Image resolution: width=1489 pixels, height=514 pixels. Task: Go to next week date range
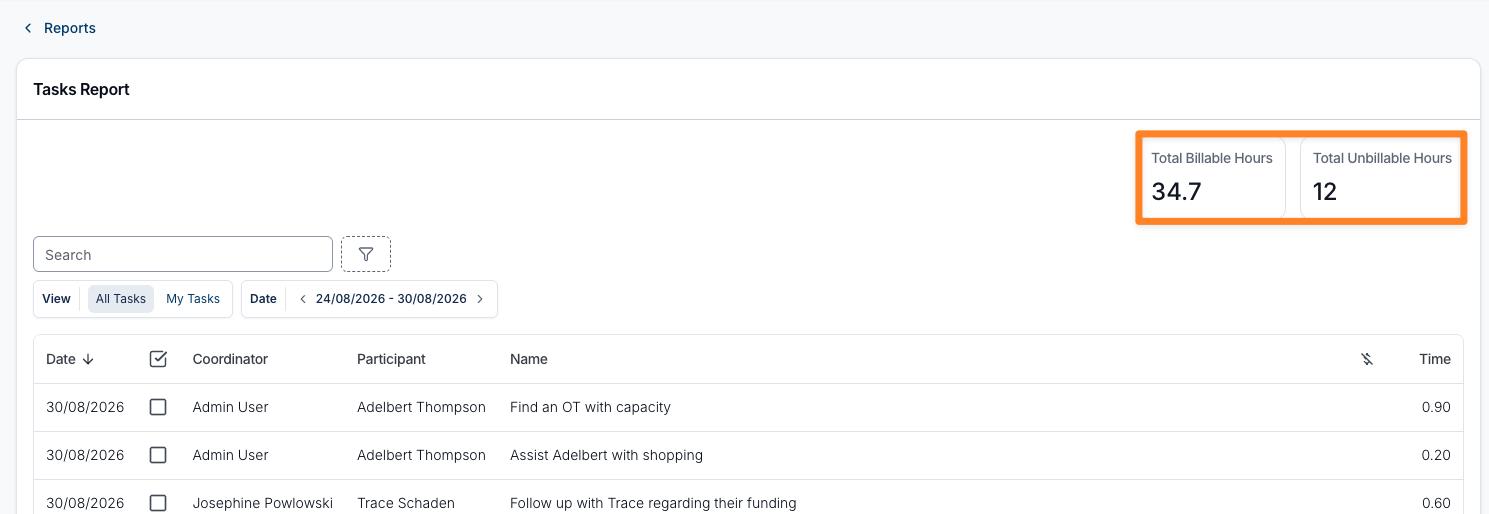coord(480,299)
